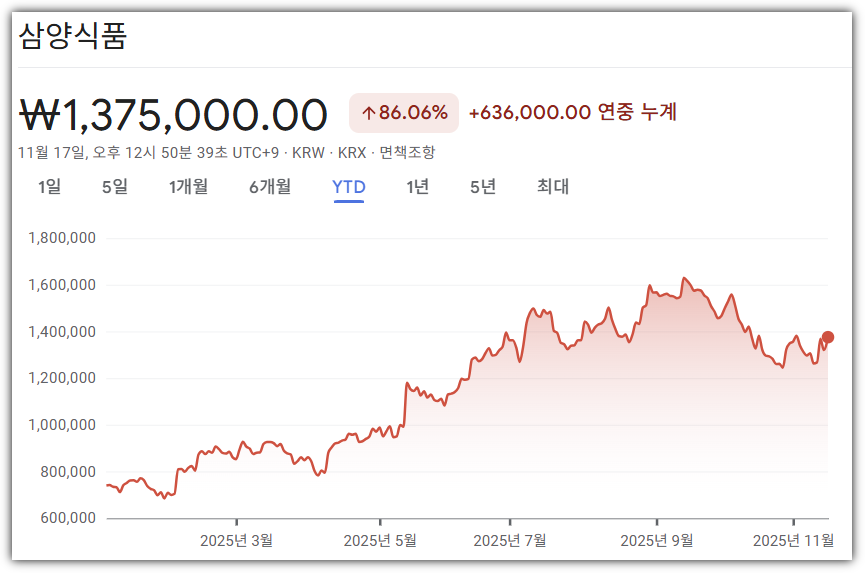Click the 2025년 5월 axis label

click(380, 540)
